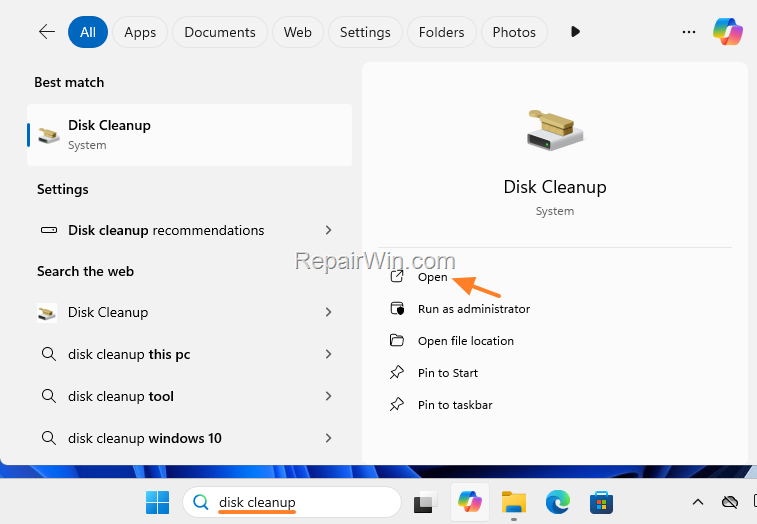Click Open for Disk Cleanup
The image size is (757, 524).
[432, 277]
